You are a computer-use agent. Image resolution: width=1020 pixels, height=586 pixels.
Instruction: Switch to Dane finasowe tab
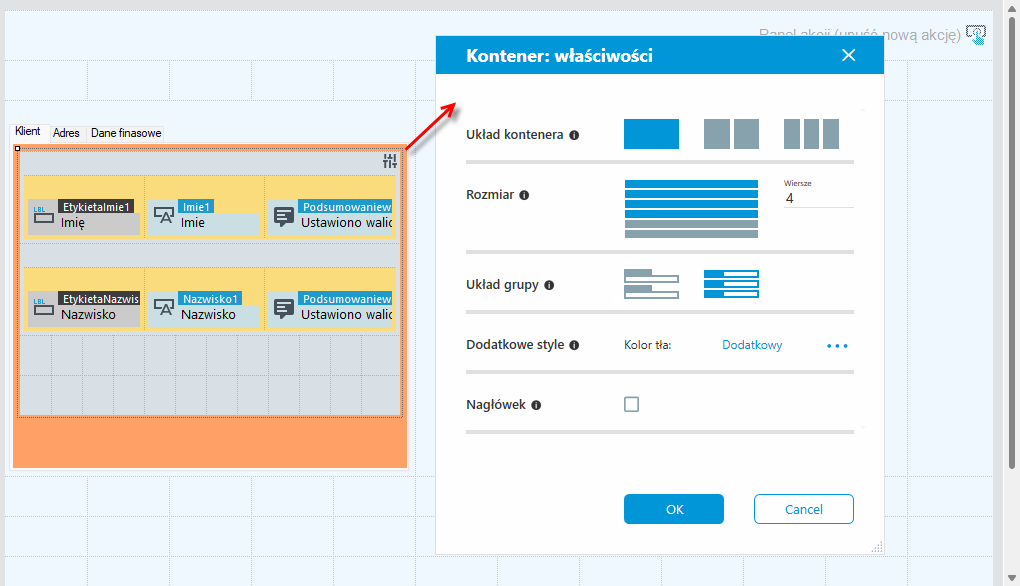click(x=126, y=133)
